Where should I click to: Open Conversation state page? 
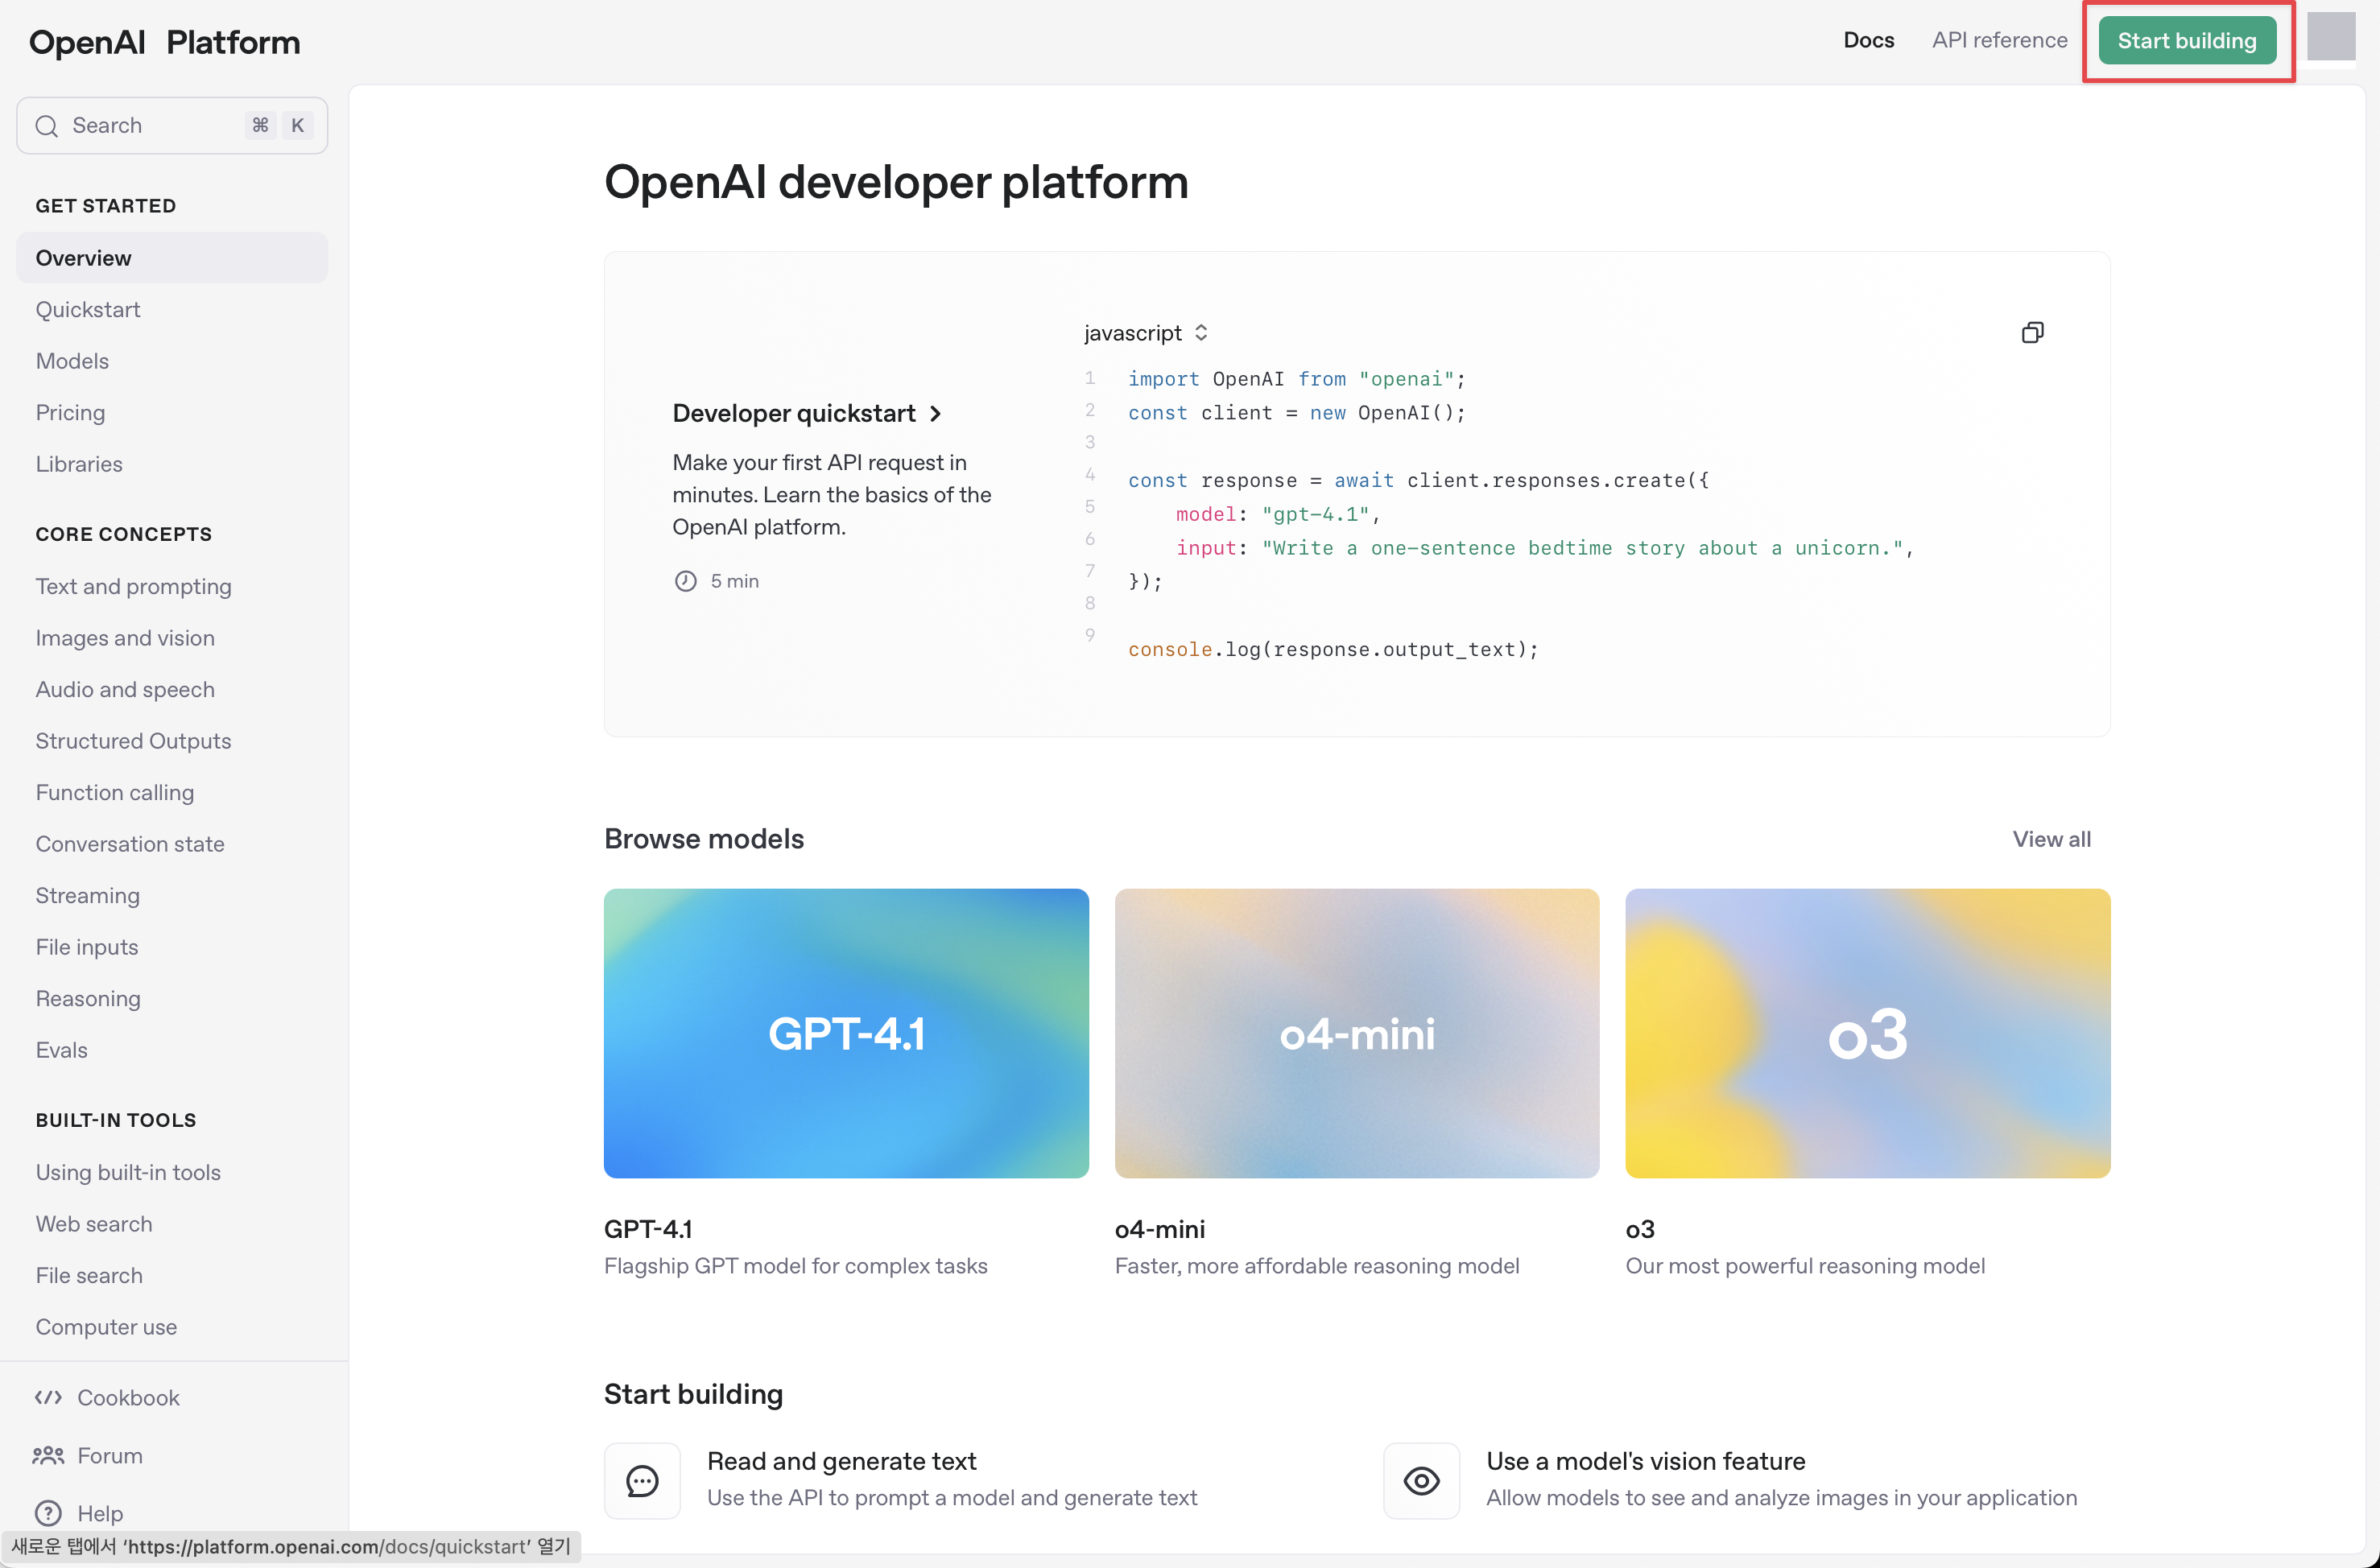(x=130, y=844)
